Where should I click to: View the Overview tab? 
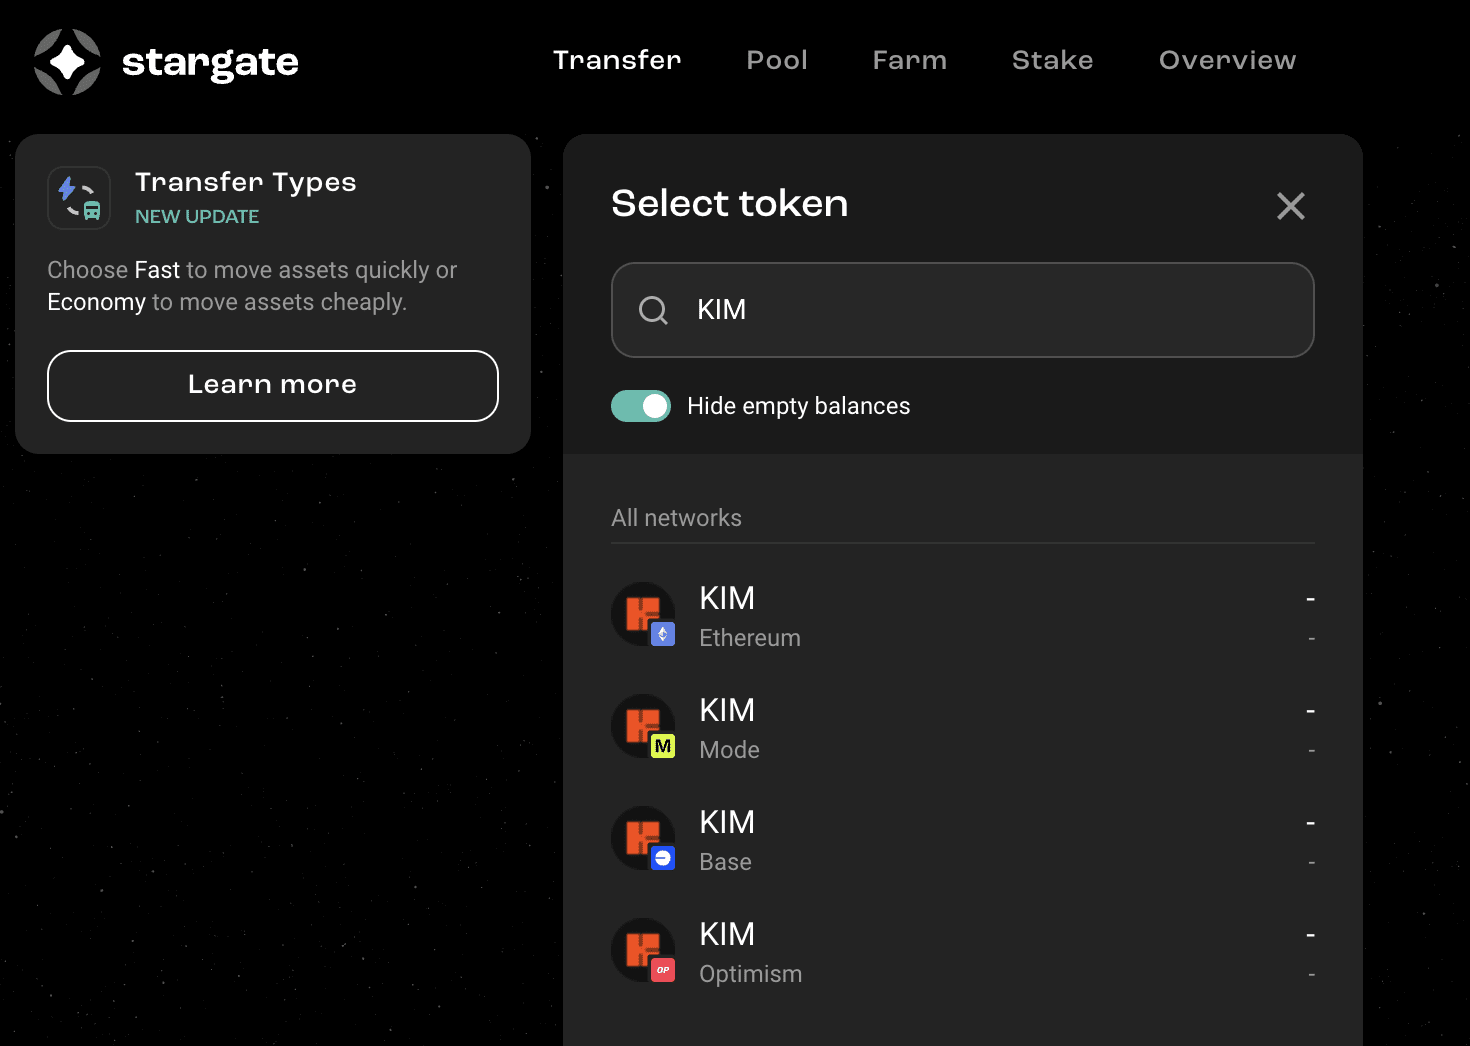[x=1227, y=60]
